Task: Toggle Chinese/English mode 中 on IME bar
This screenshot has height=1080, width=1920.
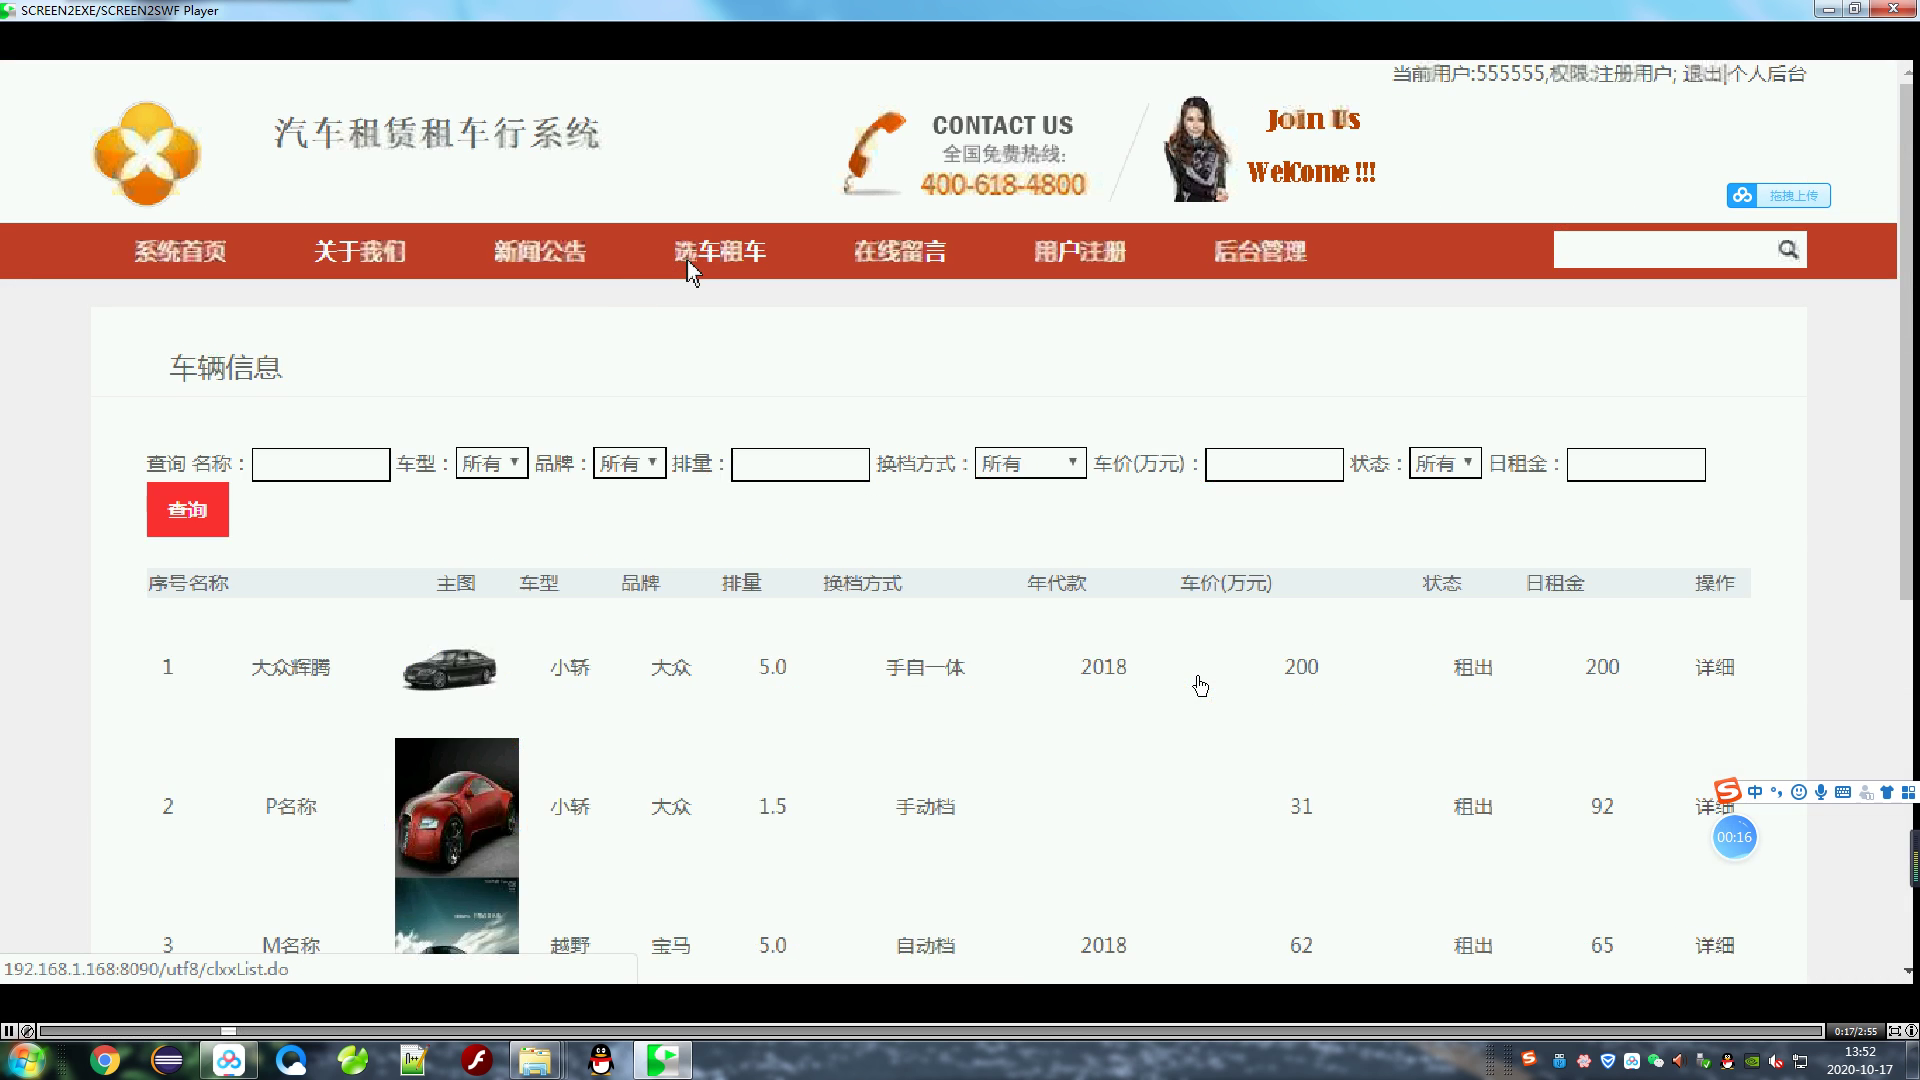Action: (x=1755, y=792)
